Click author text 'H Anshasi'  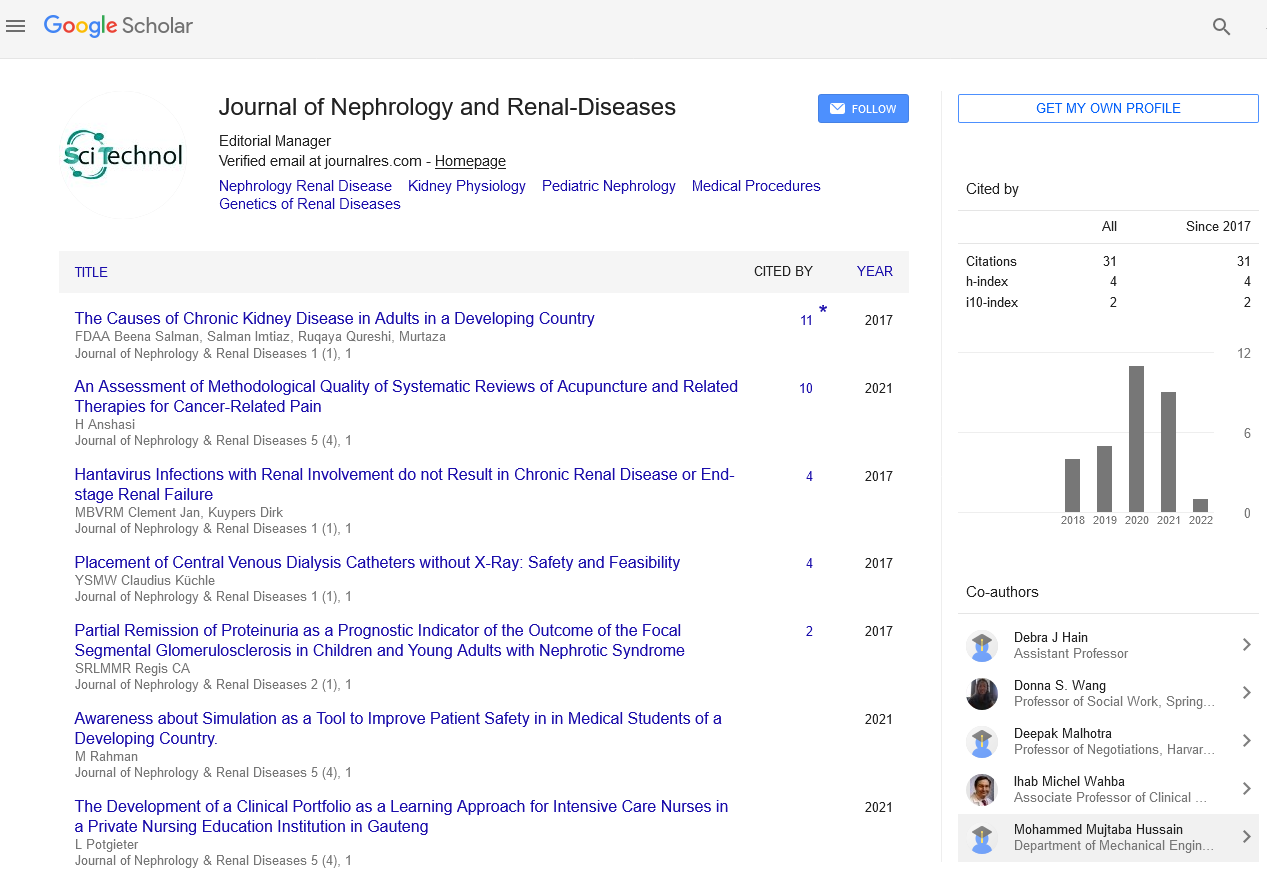[105, 424]
